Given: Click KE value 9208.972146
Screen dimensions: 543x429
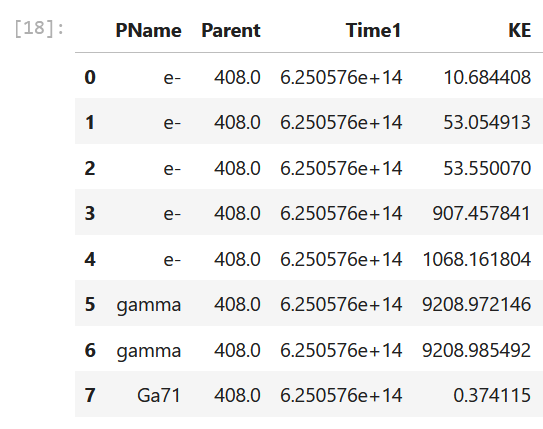Looking at the screenshot, I should tap(477, 304).
